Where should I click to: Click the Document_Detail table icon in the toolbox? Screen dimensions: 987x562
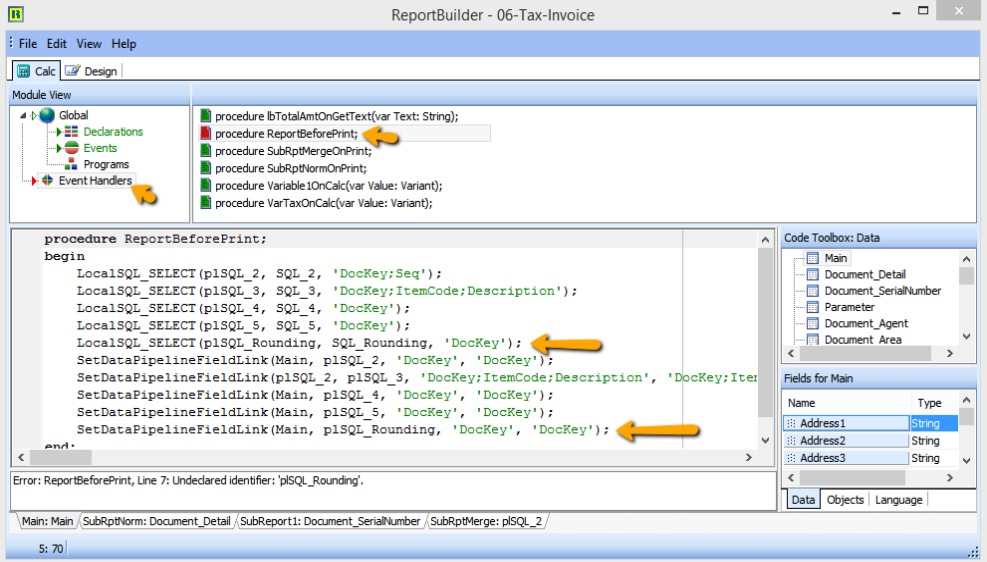812,275
